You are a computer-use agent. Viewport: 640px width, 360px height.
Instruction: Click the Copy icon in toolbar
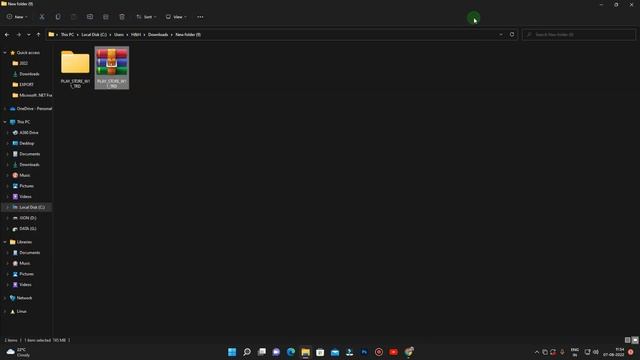pyautogui.click(x=58, y=17)
